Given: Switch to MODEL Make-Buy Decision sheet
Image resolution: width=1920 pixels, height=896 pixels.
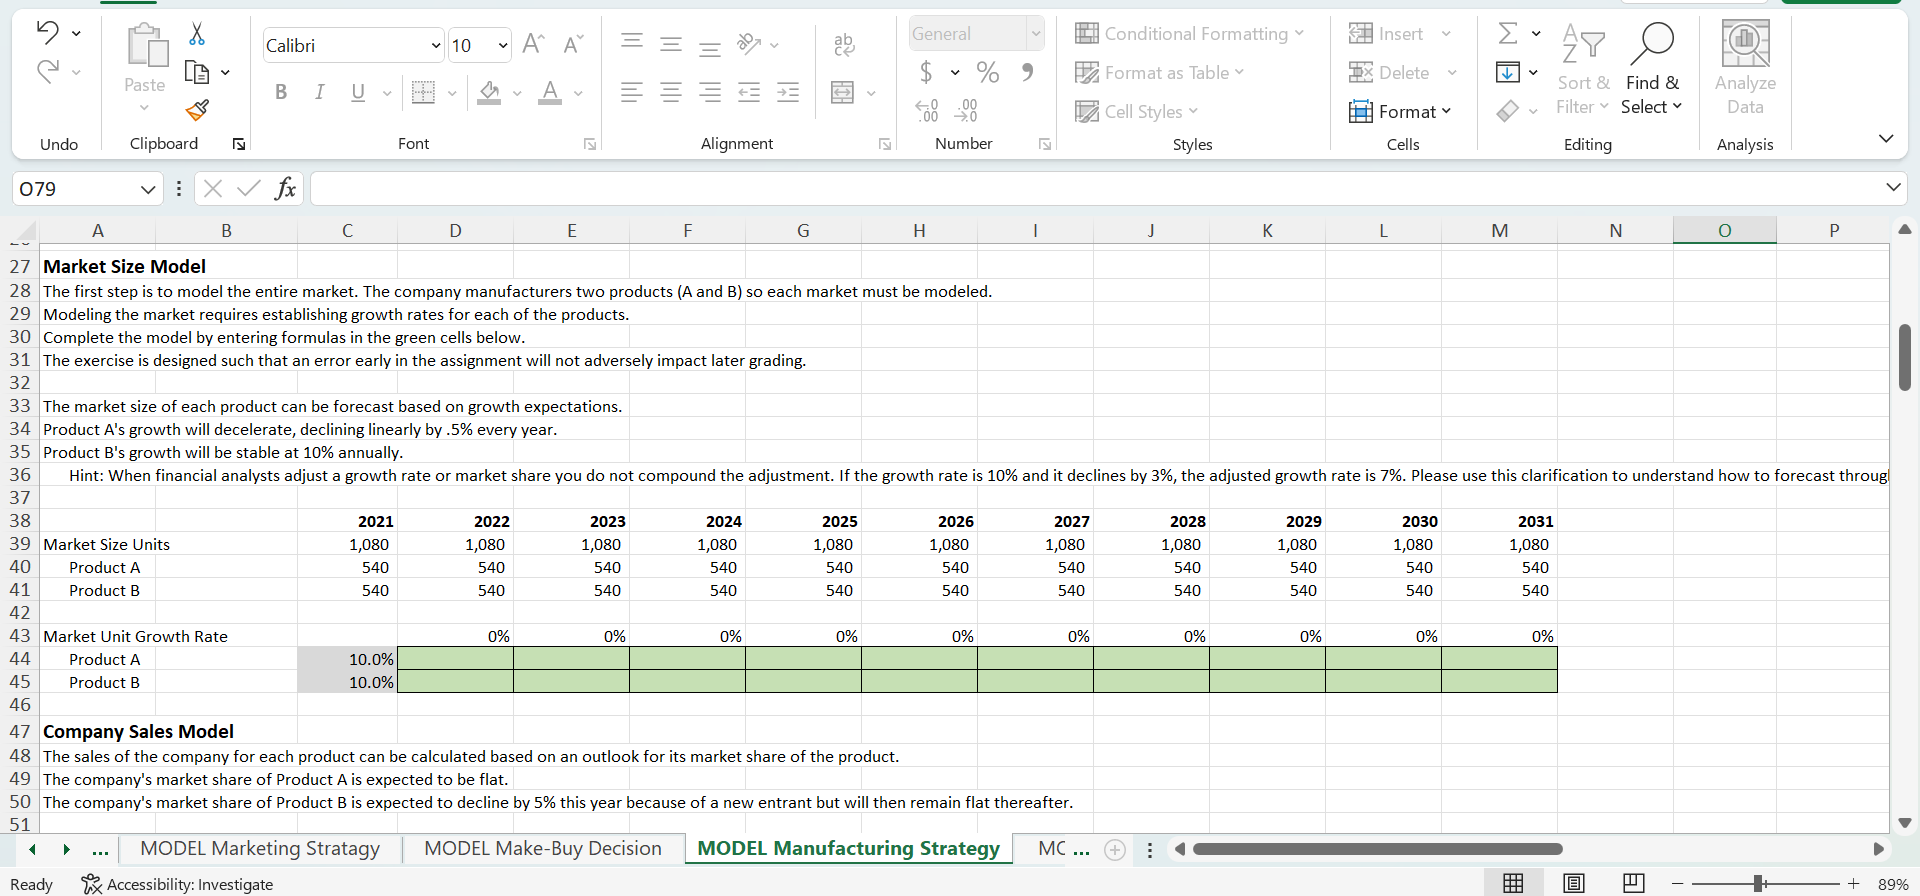Looking at the screenshot, I should point(542,848).
